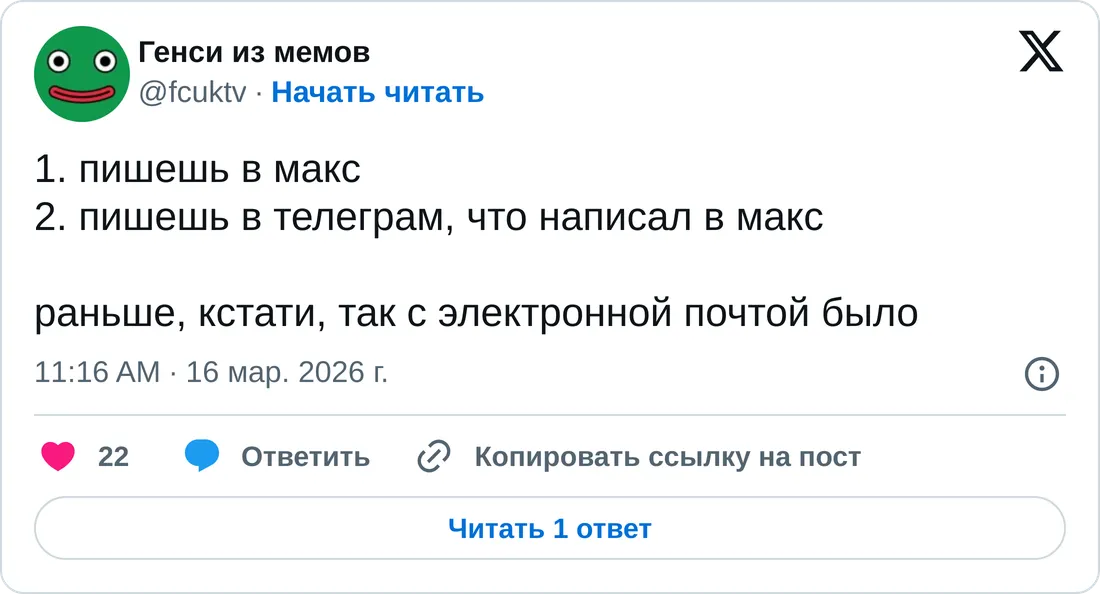Follow via Начать читать link
1100x594 pixels.
coord(378,92)
